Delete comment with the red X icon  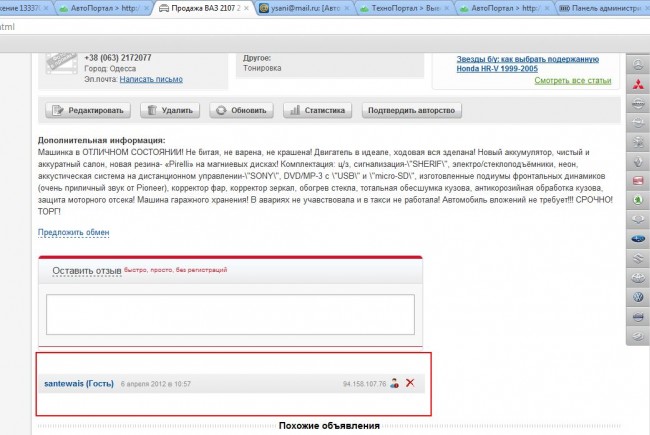tap(410, 383)
